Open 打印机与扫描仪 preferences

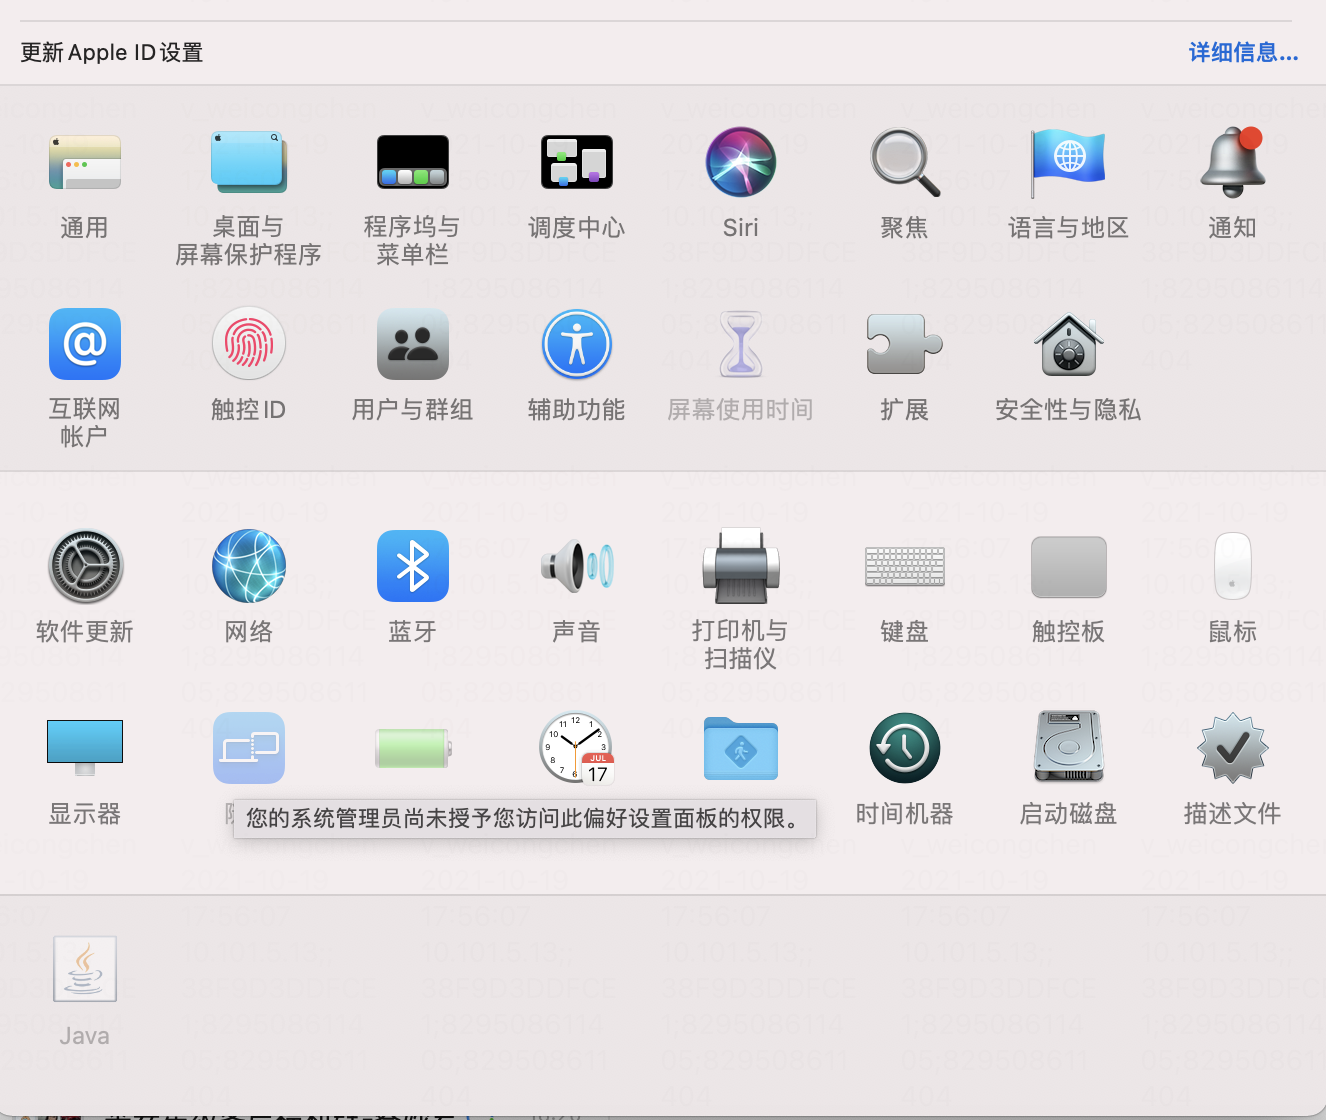[x=740, y=567]
